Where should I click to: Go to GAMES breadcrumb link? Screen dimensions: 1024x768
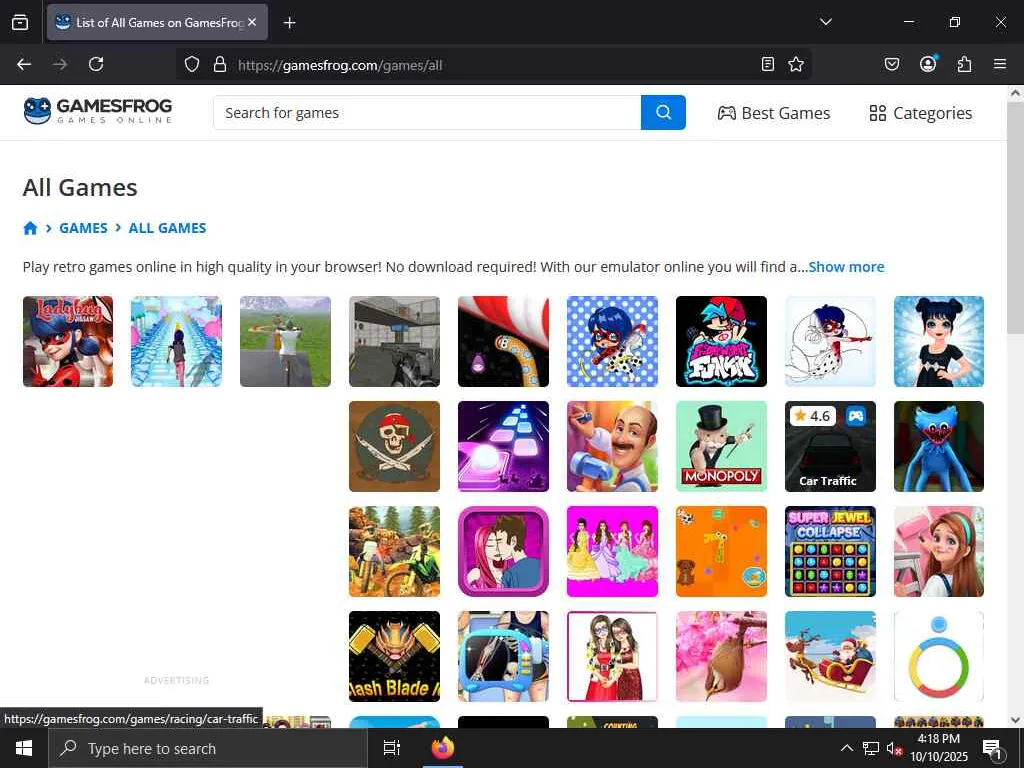(83, 228)
